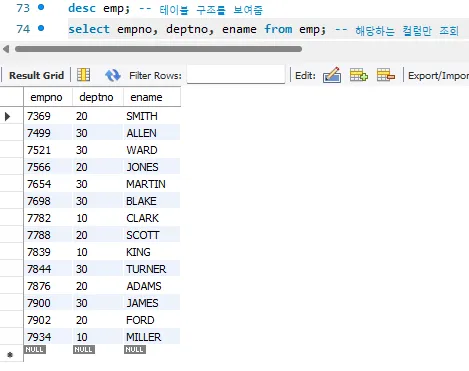Click line 73 desc emp statement
This screenshot has height=371, width=469.
click(99, 8)
